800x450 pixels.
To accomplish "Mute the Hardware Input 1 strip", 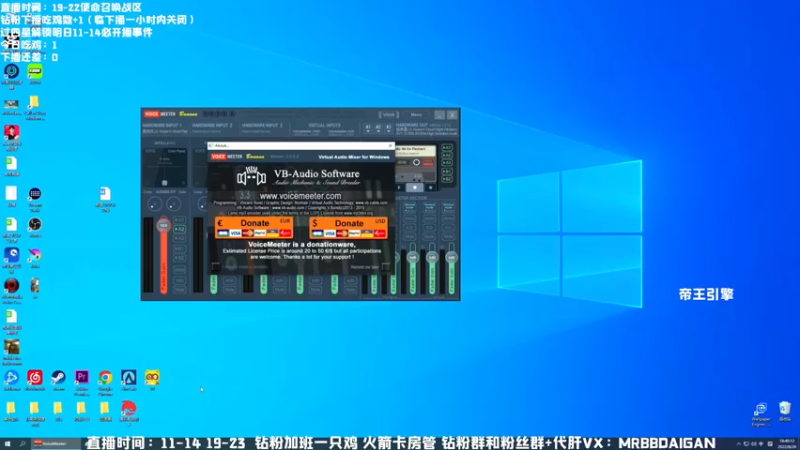I will [179, 289].
